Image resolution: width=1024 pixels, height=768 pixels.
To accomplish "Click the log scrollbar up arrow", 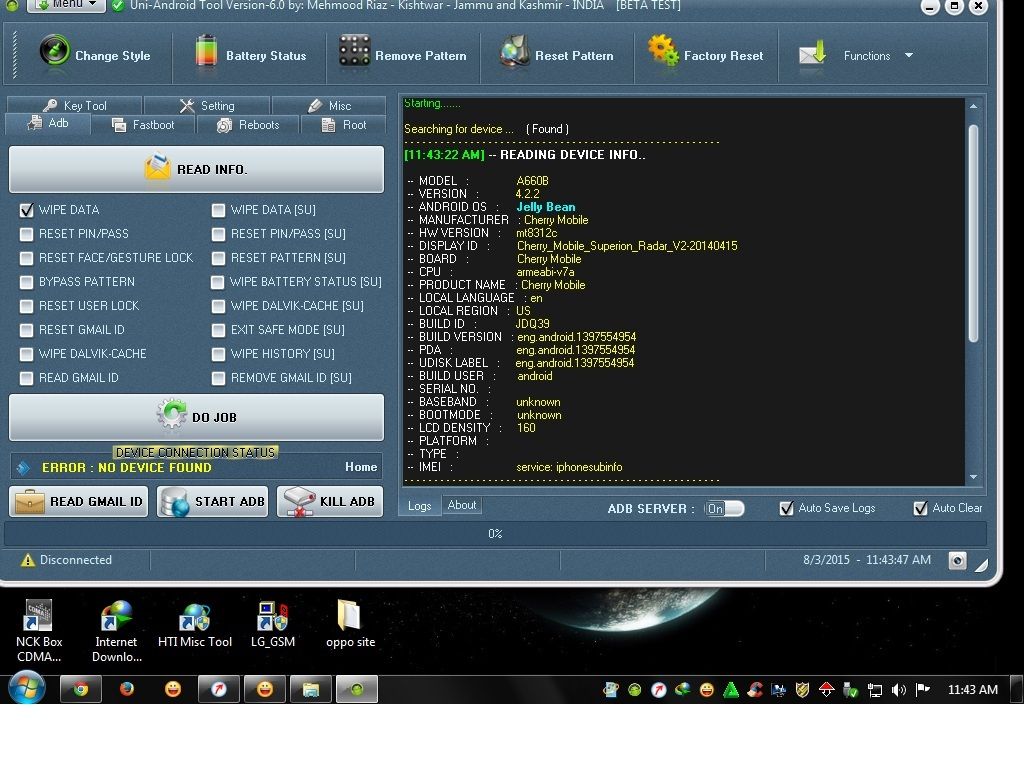I will coord(973,106).
